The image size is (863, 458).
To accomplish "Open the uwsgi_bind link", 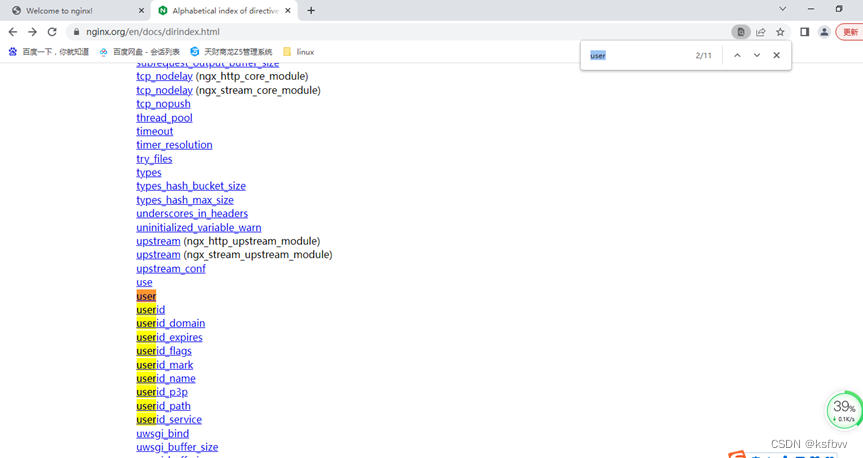I will pos(163,434).
